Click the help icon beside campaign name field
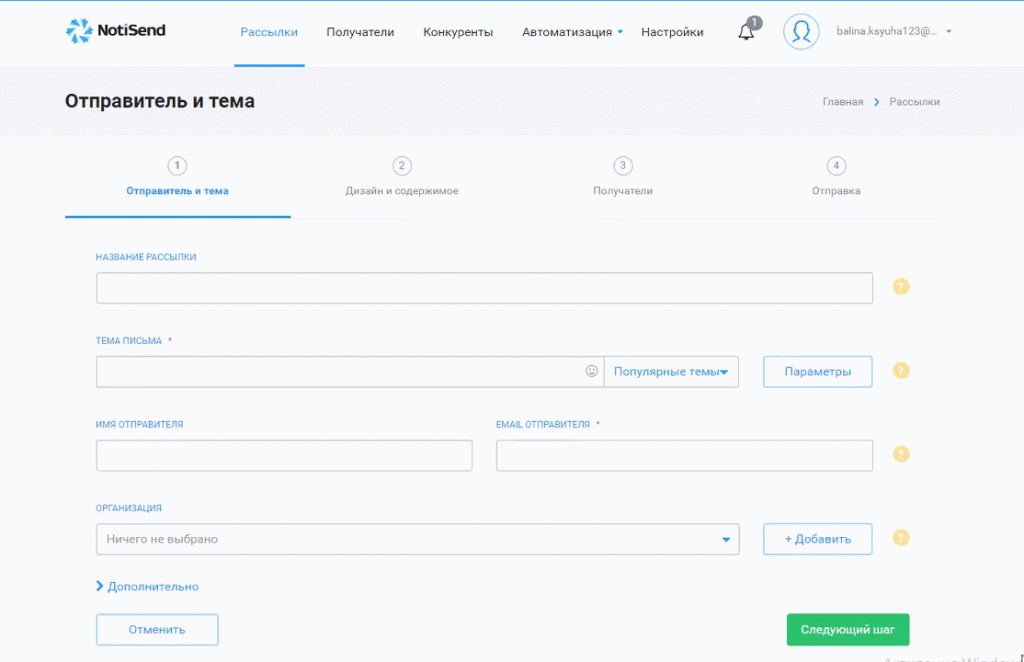 pos(900,287)
